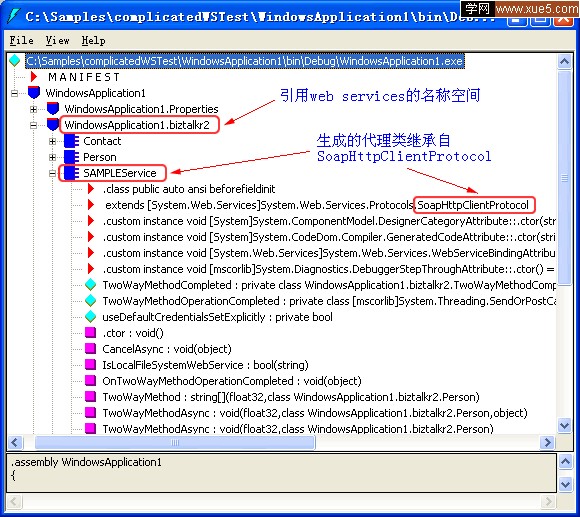
Task: Select the '.ctor : void()' method row
Action: 133,333
